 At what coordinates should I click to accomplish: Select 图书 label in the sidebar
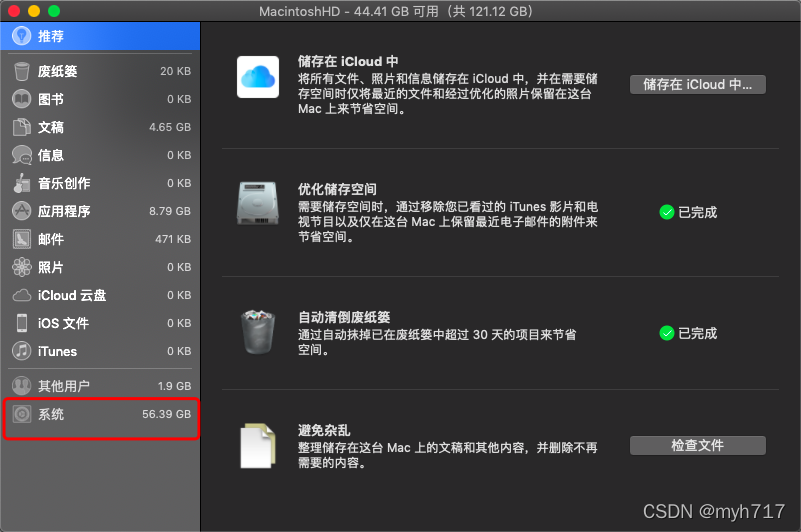tap(51, 99)
